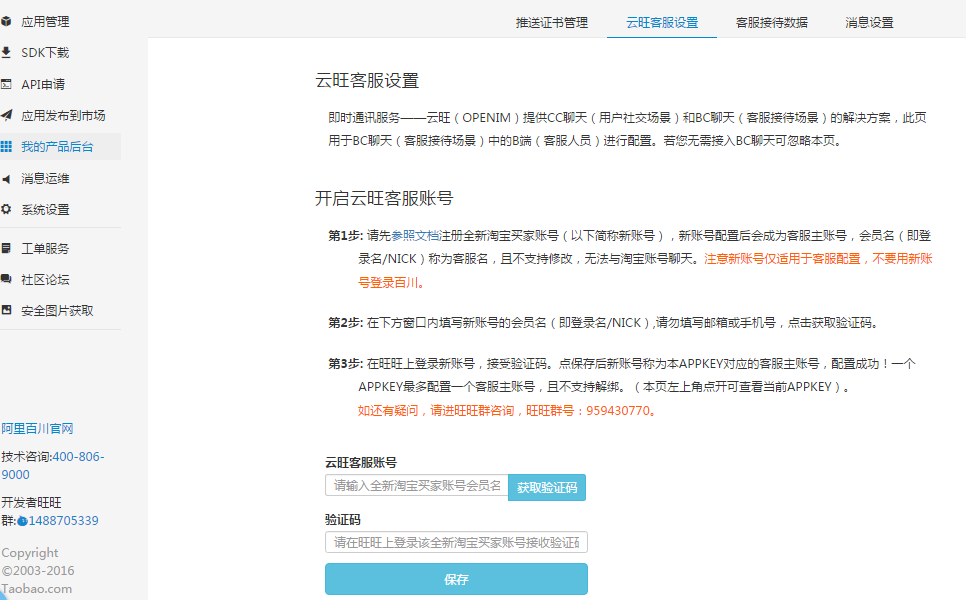
Task: Click the Copyright ©2003-2016 Taobao.com text
Action: (38, 570)
